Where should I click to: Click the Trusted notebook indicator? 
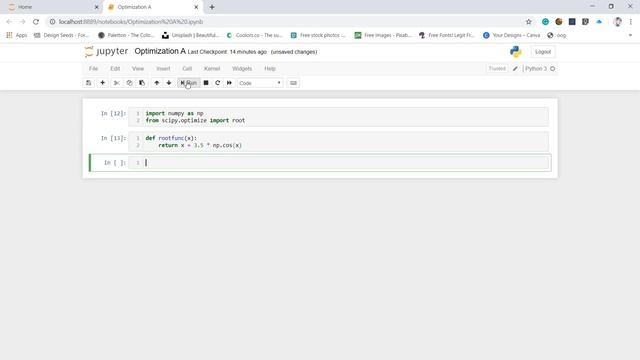[x=497, y=69]
